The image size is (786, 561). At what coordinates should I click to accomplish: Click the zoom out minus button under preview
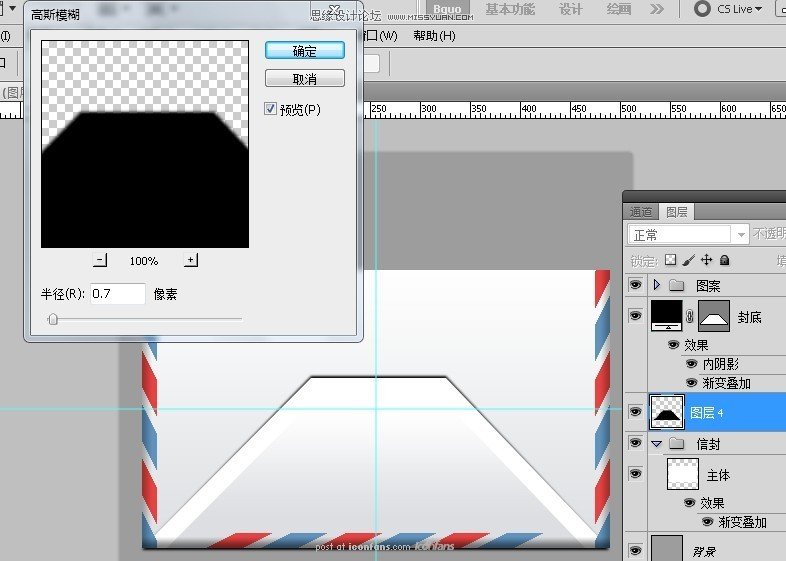pyautogui.click(x=100, y=260)
